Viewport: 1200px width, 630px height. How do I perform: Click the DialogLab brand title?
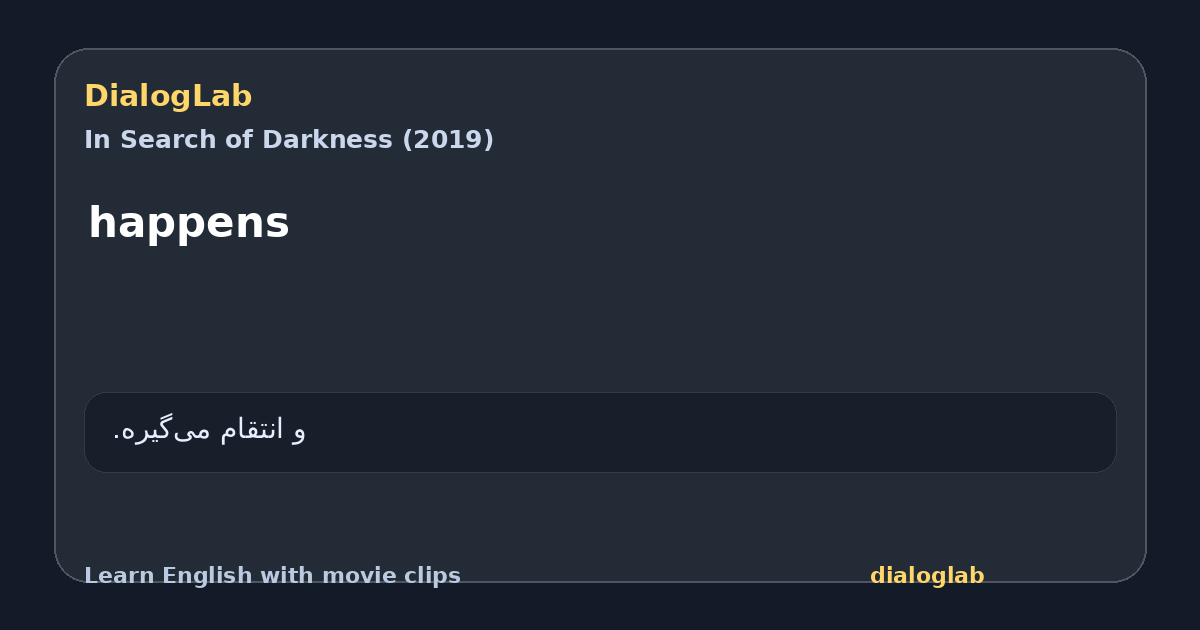coord(168,96)
